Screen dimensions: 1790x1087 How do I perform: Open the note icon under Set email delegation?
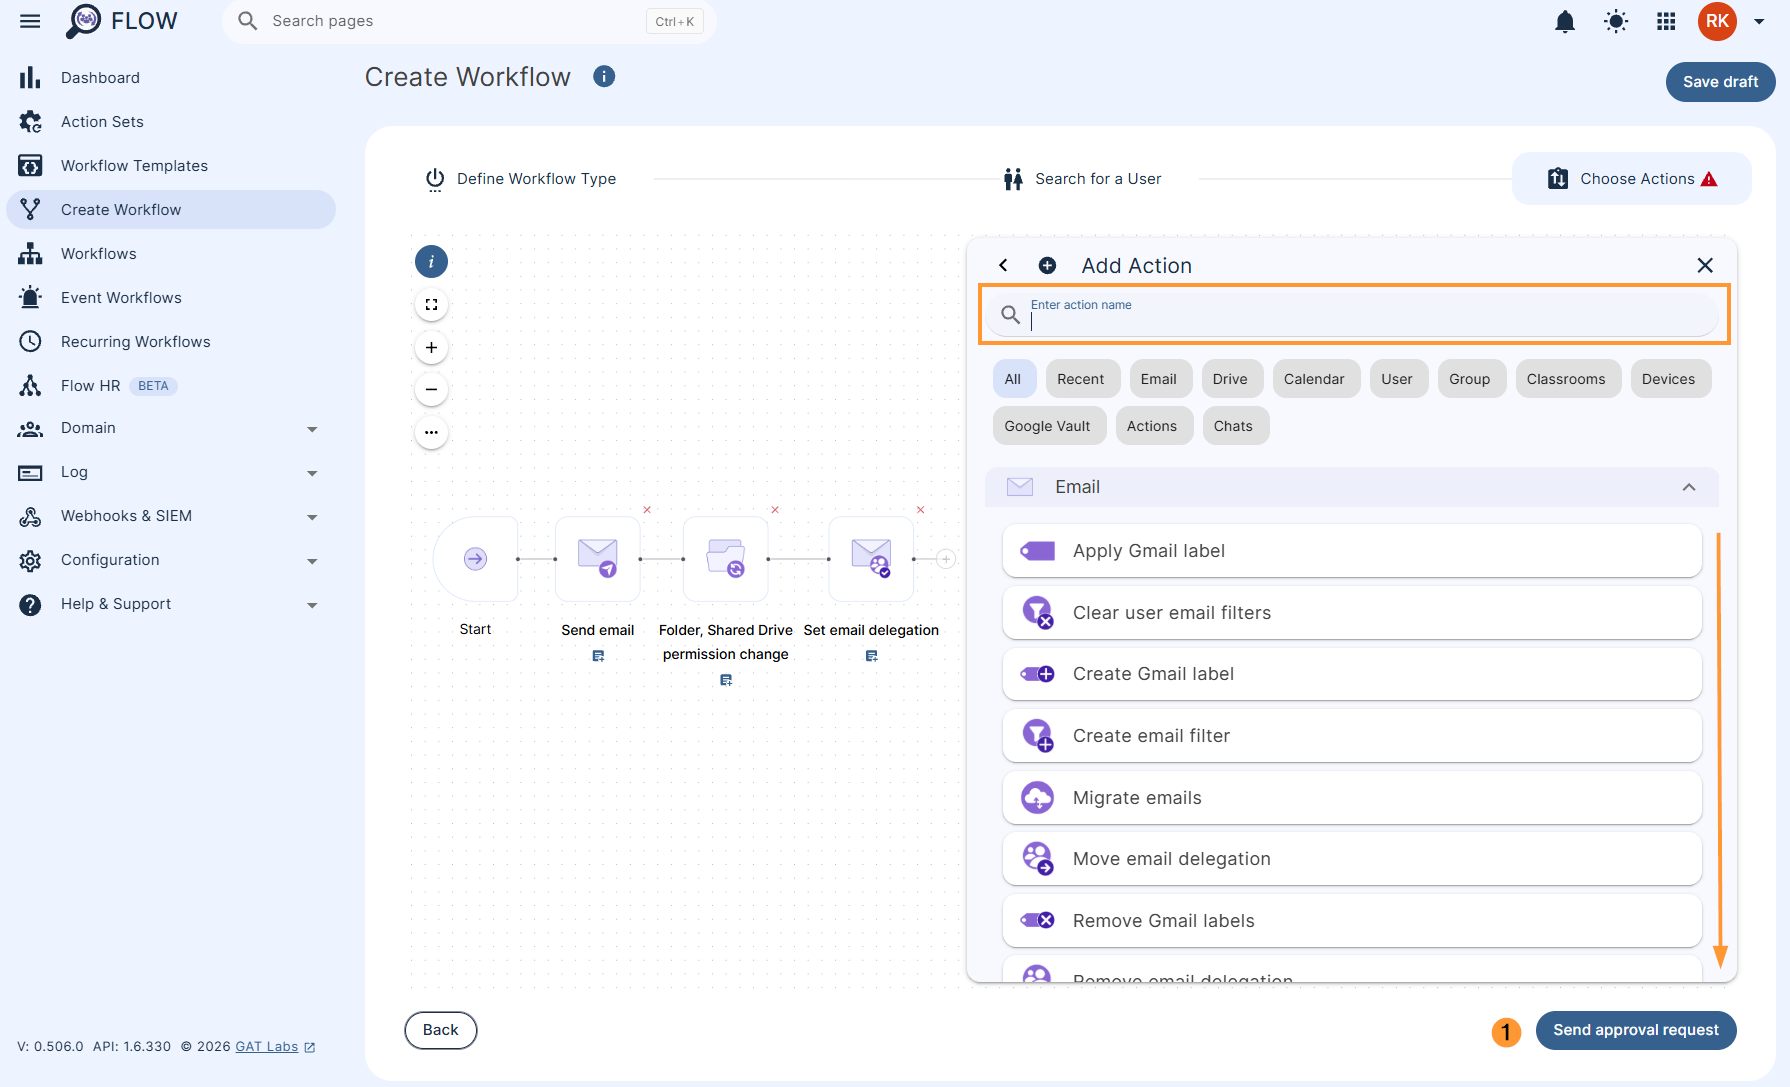click(871, 656)
